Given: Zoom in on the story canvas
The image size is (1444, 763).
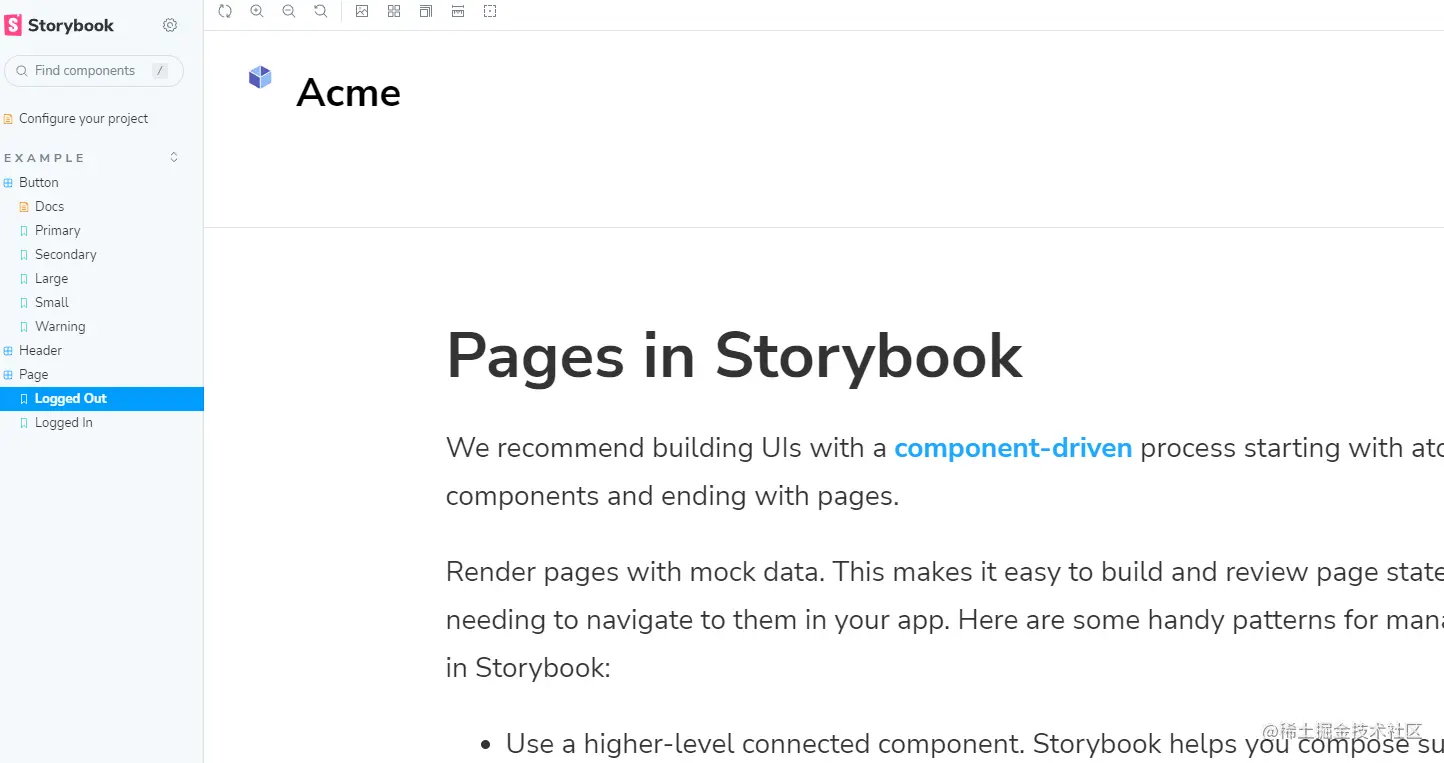Looking at the screenshot, I should pyautogui.click(x=257, y=11).
